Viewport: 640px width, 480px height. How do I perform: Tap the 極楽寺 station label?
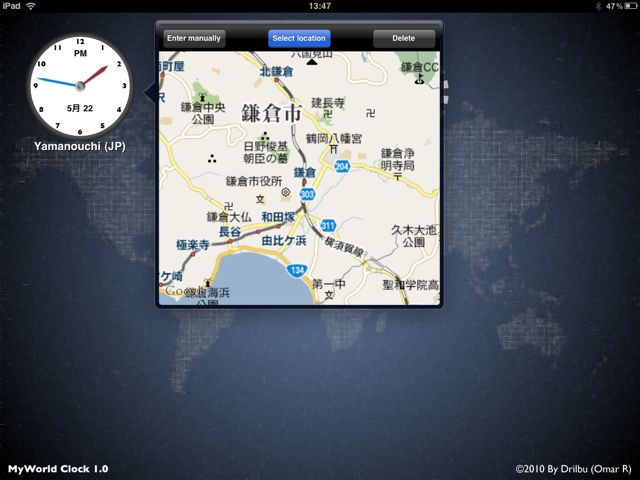[193, 245]
